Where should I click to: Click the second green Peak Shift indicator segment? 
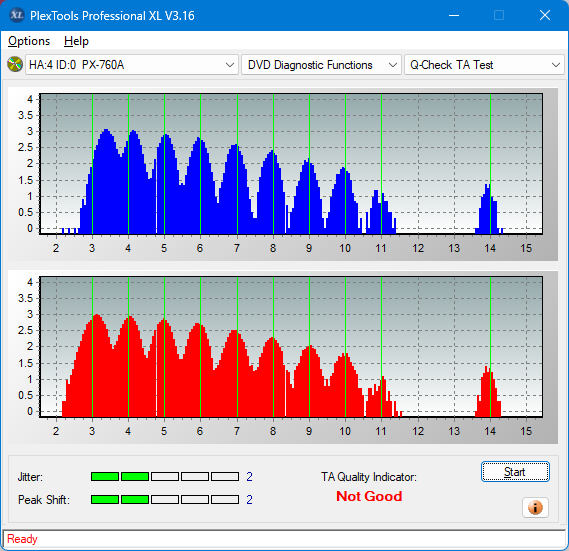click(135, 499)
